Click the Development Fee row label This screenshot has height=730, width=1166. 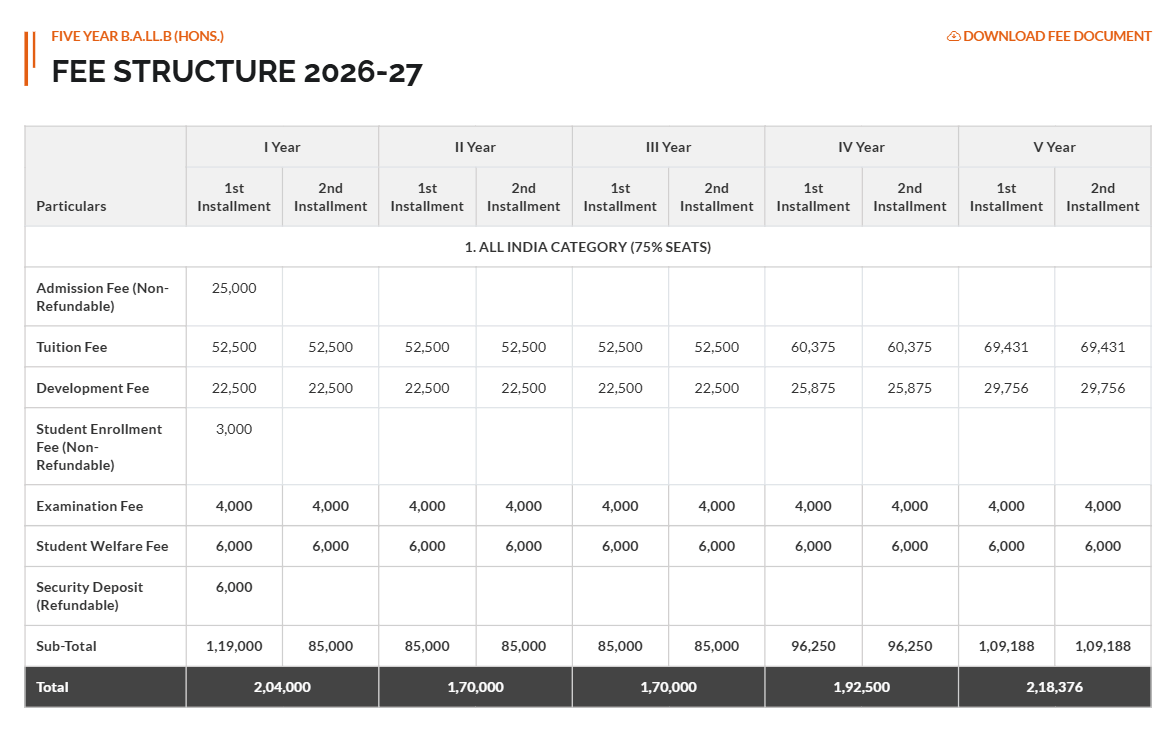point(91,387)
